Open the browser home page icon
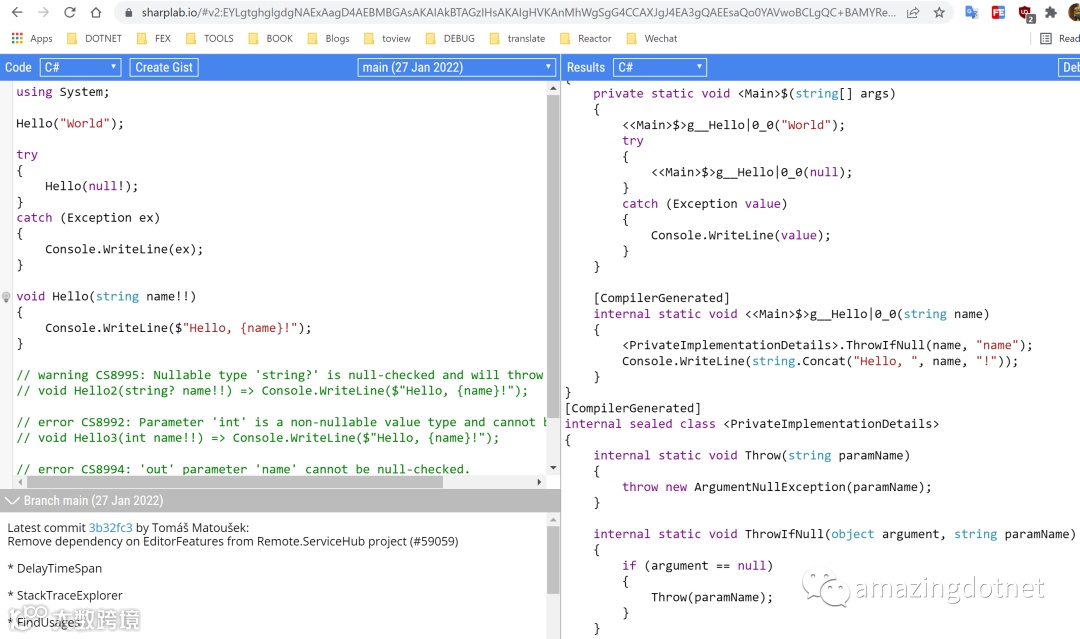 pyautogui.click(x=96, y=12)
